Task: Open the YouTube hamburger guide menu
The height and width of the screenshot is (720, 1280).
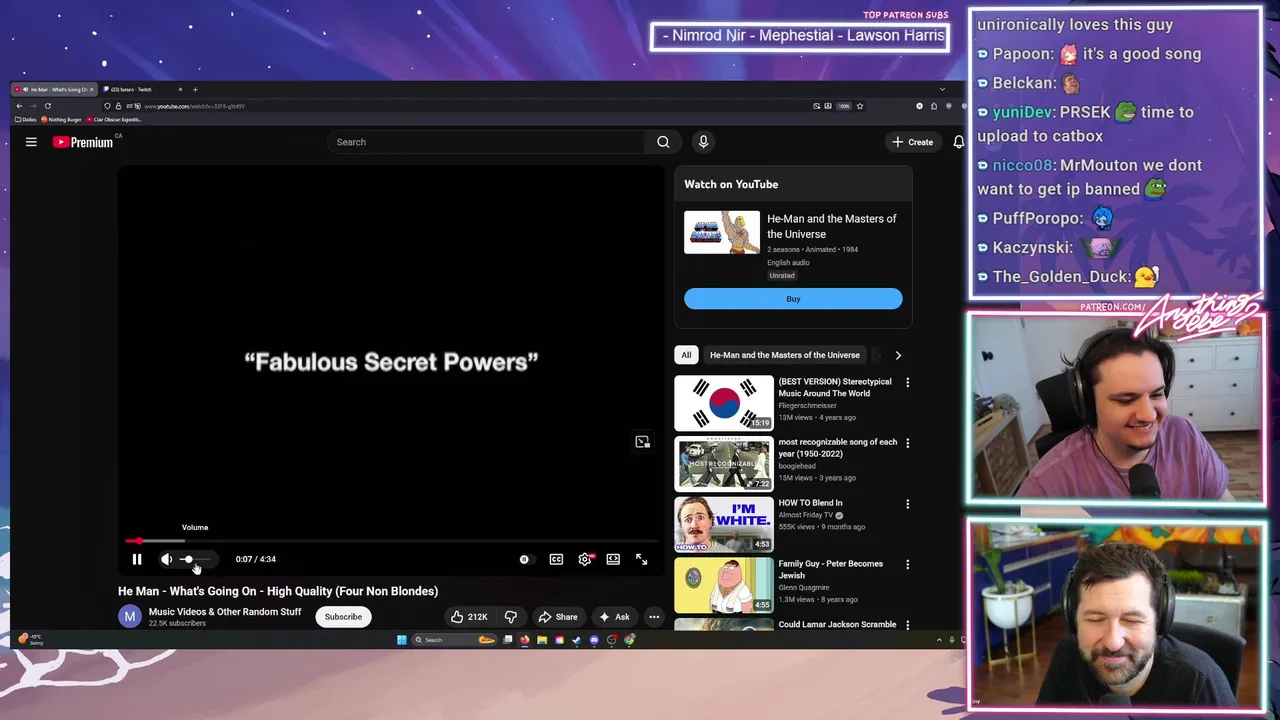Action: pyautogui.click(x=31, y=142)
